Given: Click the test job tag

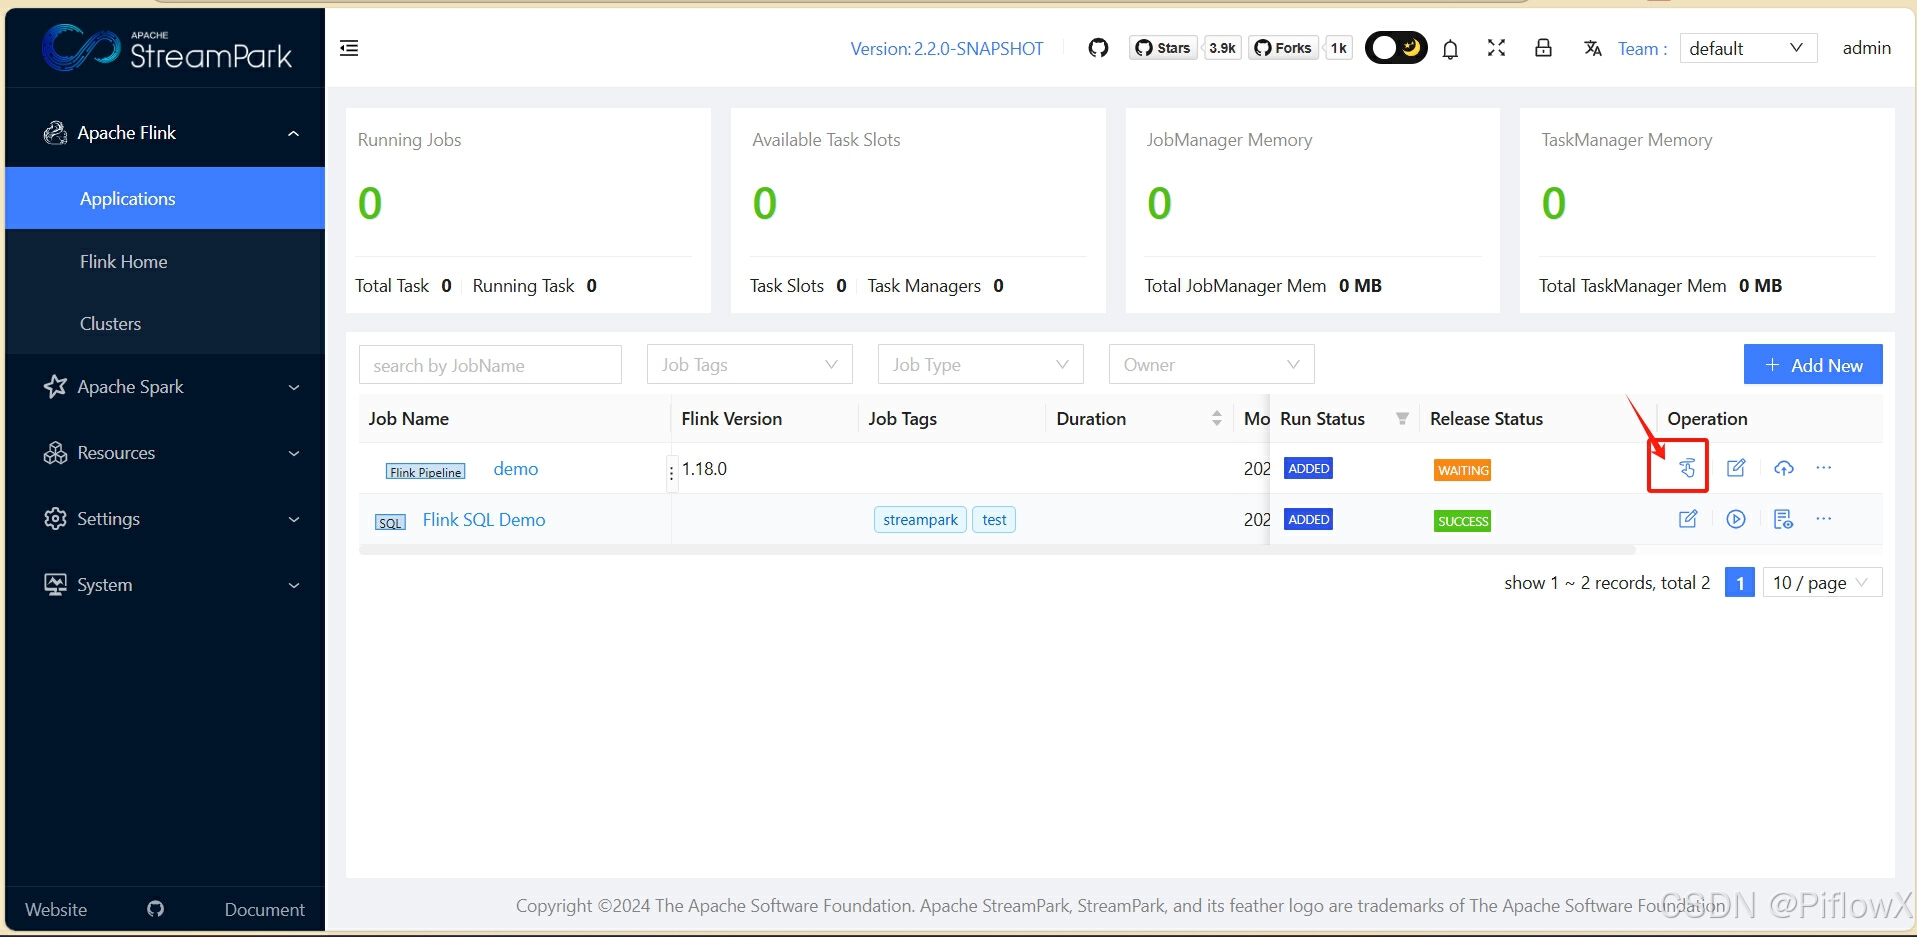Looking at the screenshot, I should point(994,520).
